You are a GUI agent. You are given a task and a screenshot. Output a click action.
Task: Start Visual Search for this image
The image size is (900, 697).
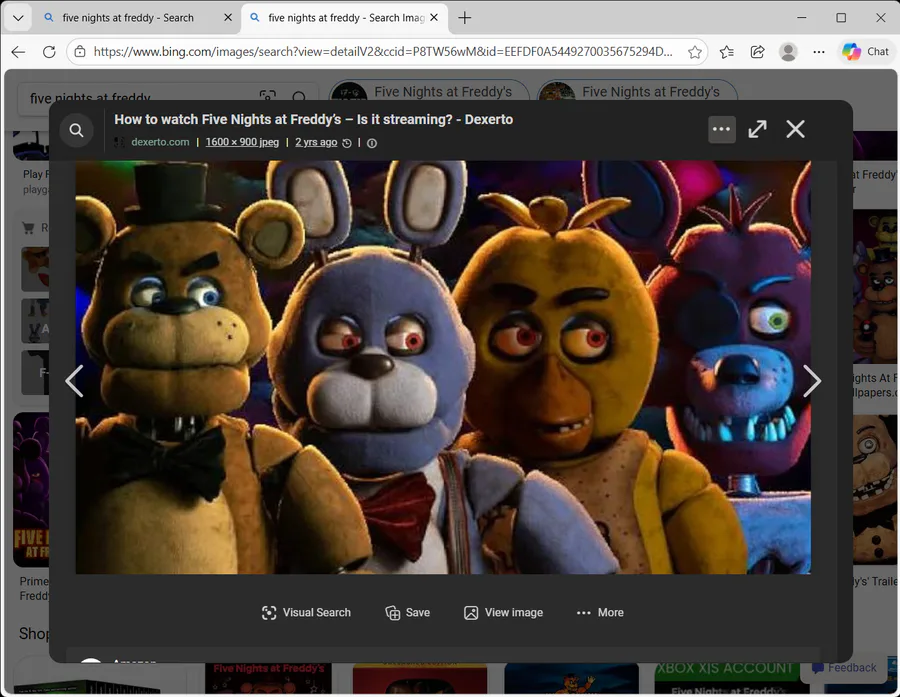306,613
